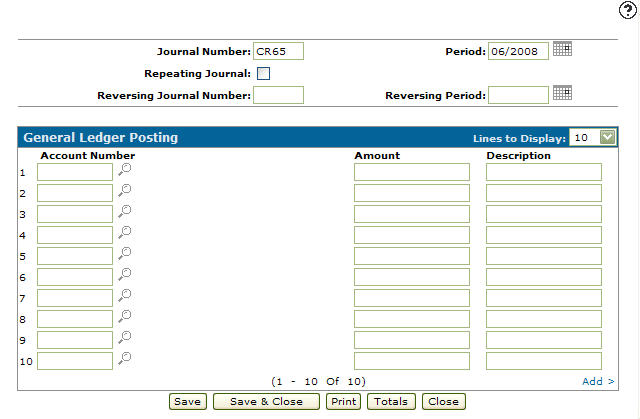The height and width of the screenshot is (419, 640).
Task: Tick the Repeating Journal checkbox
Action: pos(263,73)
